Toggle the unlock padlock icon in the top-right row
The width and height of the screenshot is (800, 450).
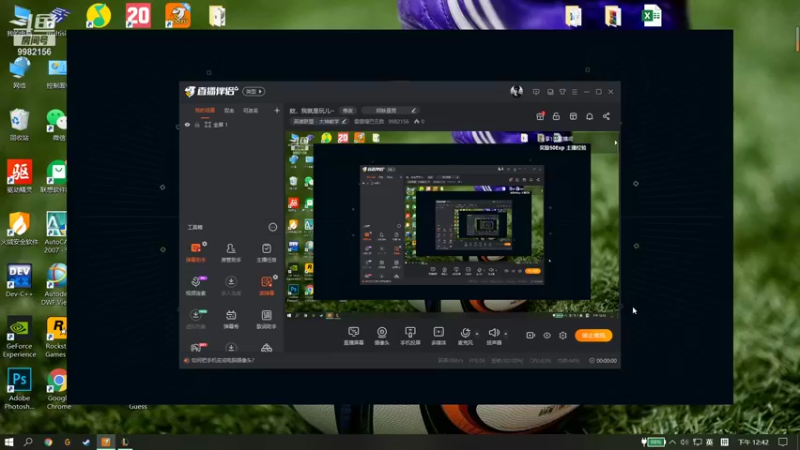[556, 116]
